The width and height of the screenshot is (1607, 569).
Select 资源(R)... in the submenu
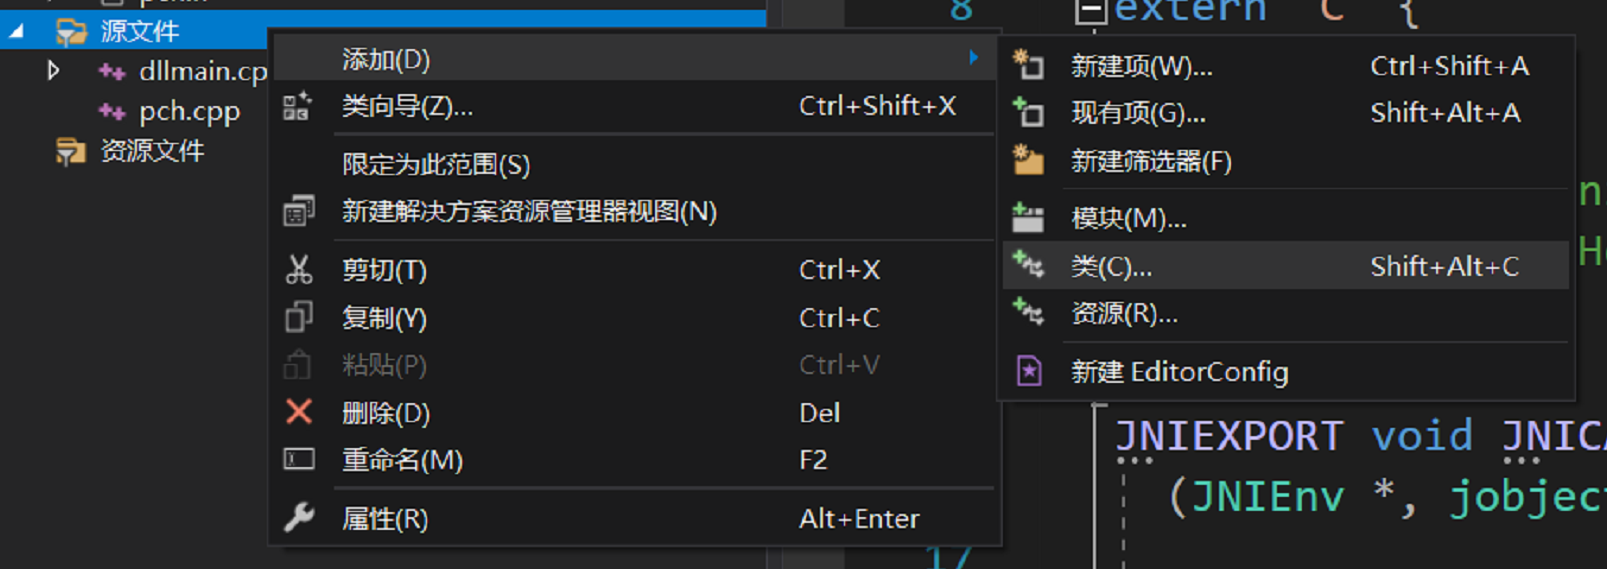[1124, 314]
